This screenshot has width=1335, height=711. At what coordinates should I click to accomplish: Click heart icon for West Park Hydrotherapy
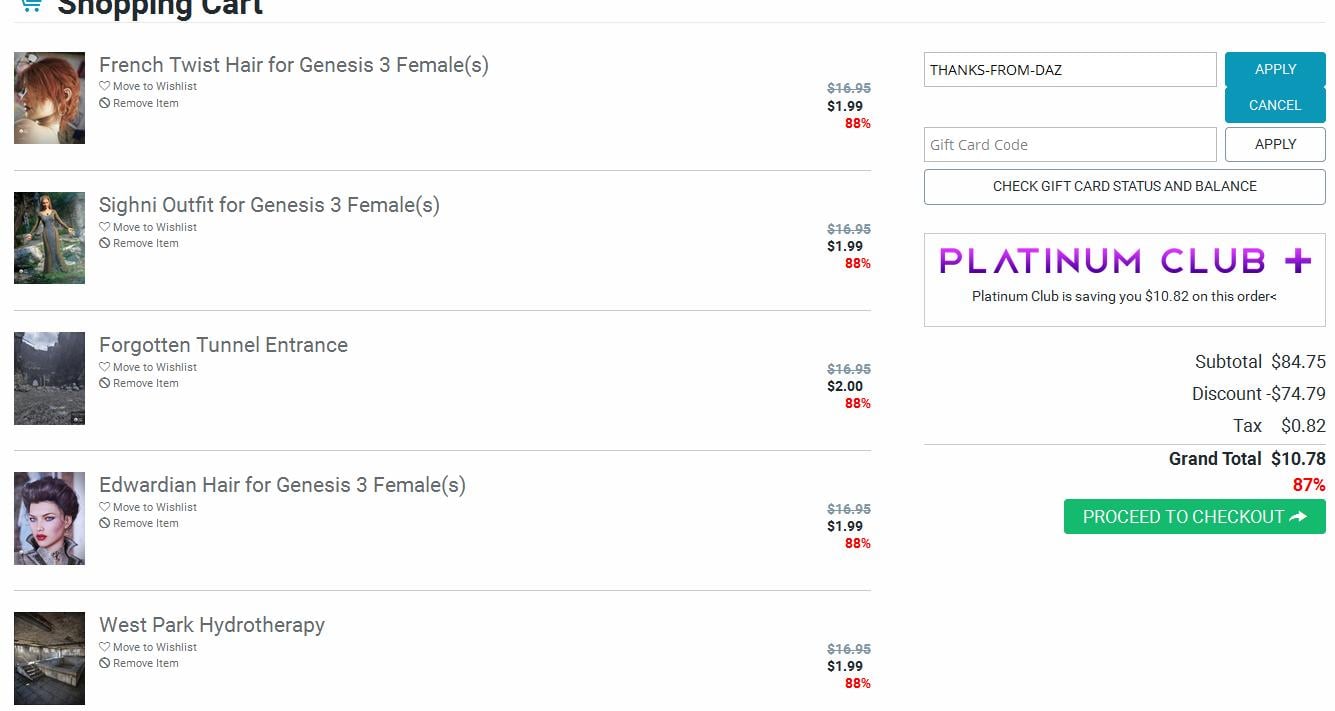click(104, 647)
